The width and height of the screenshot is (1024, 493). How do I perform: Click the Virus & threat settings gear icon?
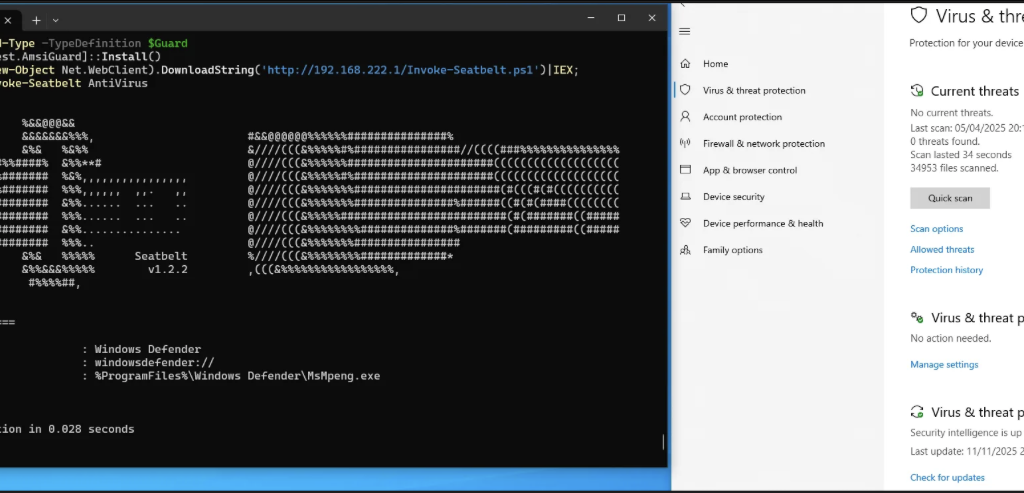[917, 318]
